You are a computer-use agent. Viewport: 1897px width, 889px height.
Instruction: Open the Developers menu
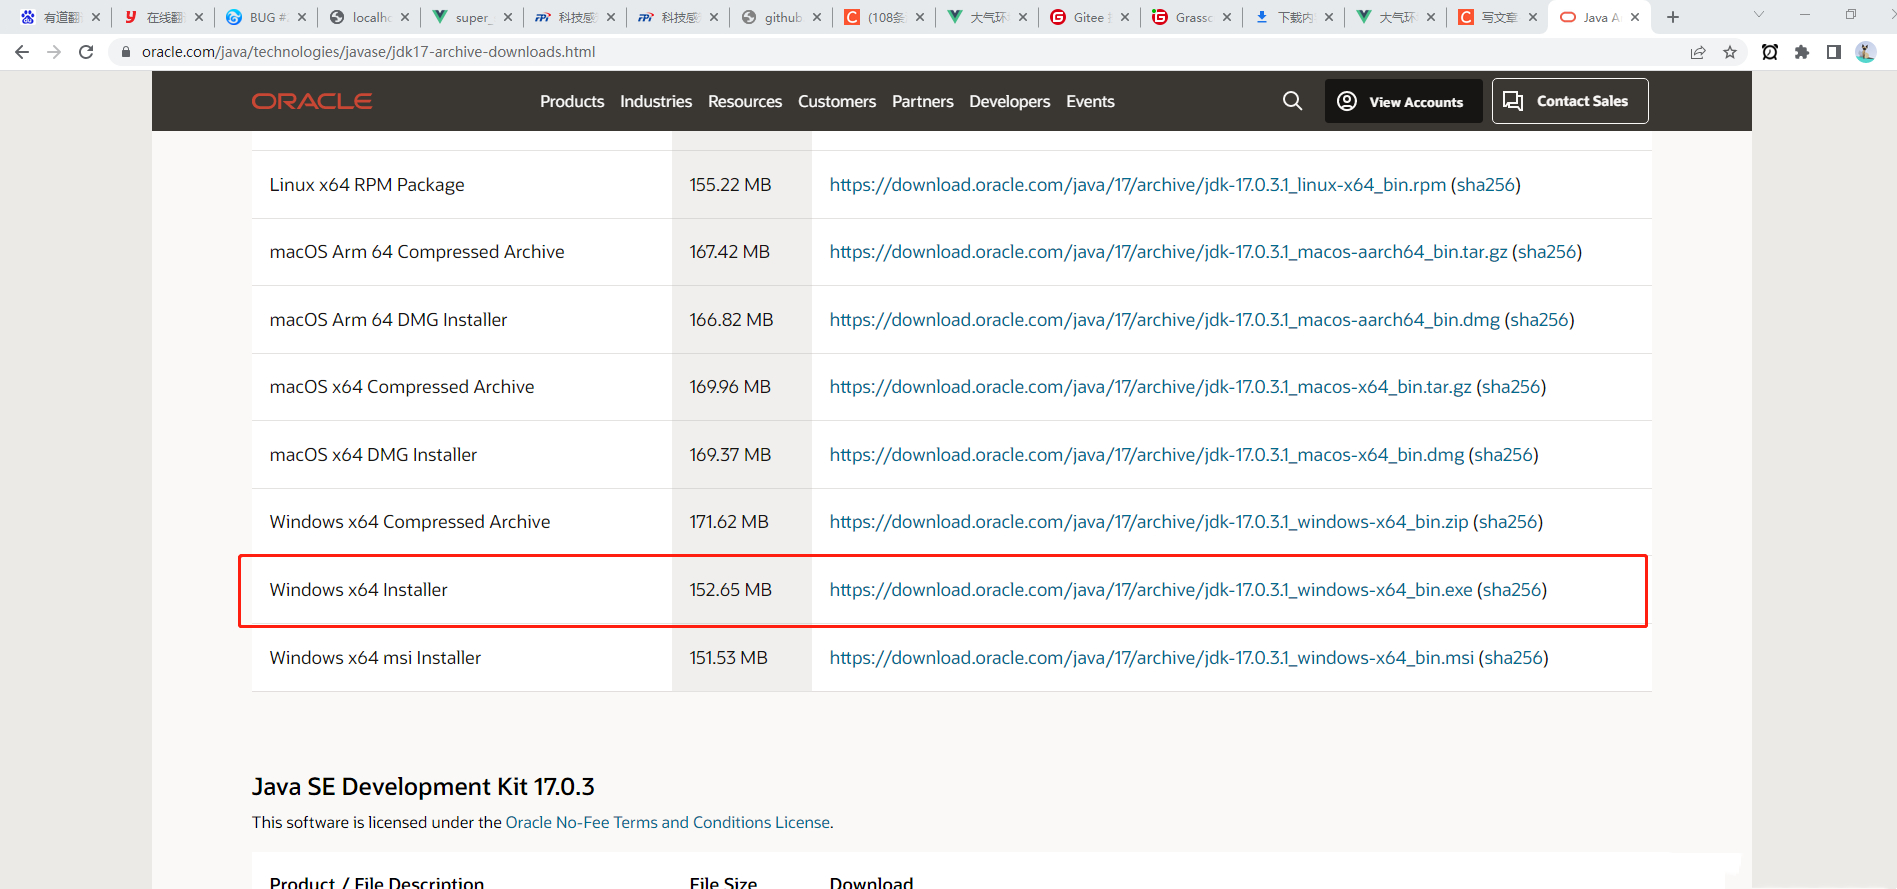[1010, 101]
